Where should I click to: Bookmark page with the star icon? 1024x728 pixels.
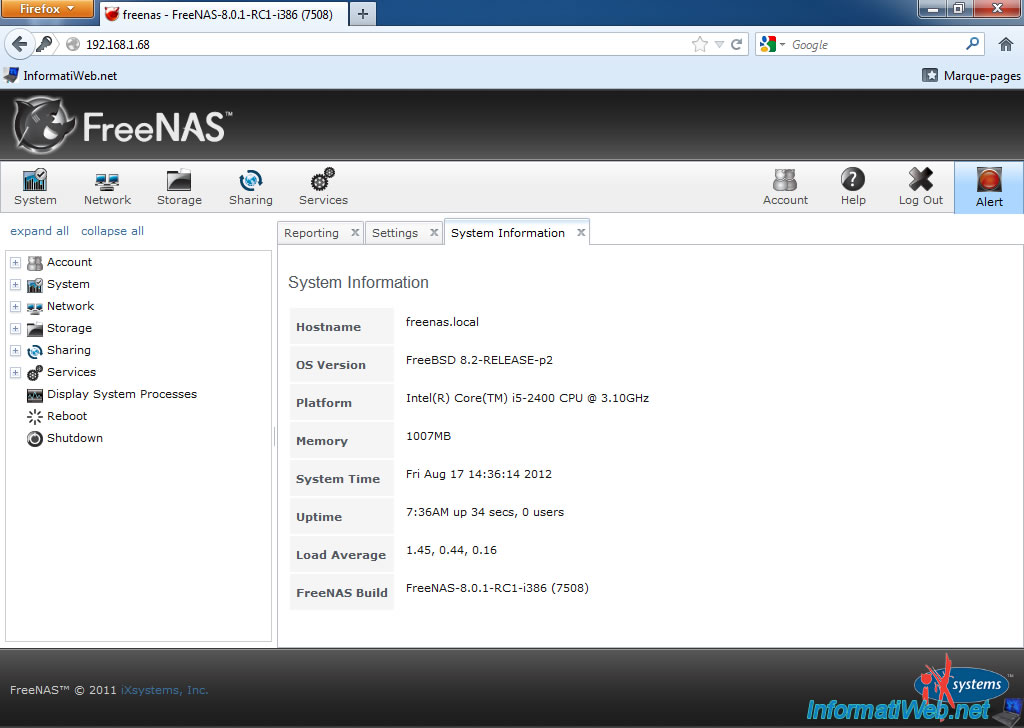coord(699,44)
